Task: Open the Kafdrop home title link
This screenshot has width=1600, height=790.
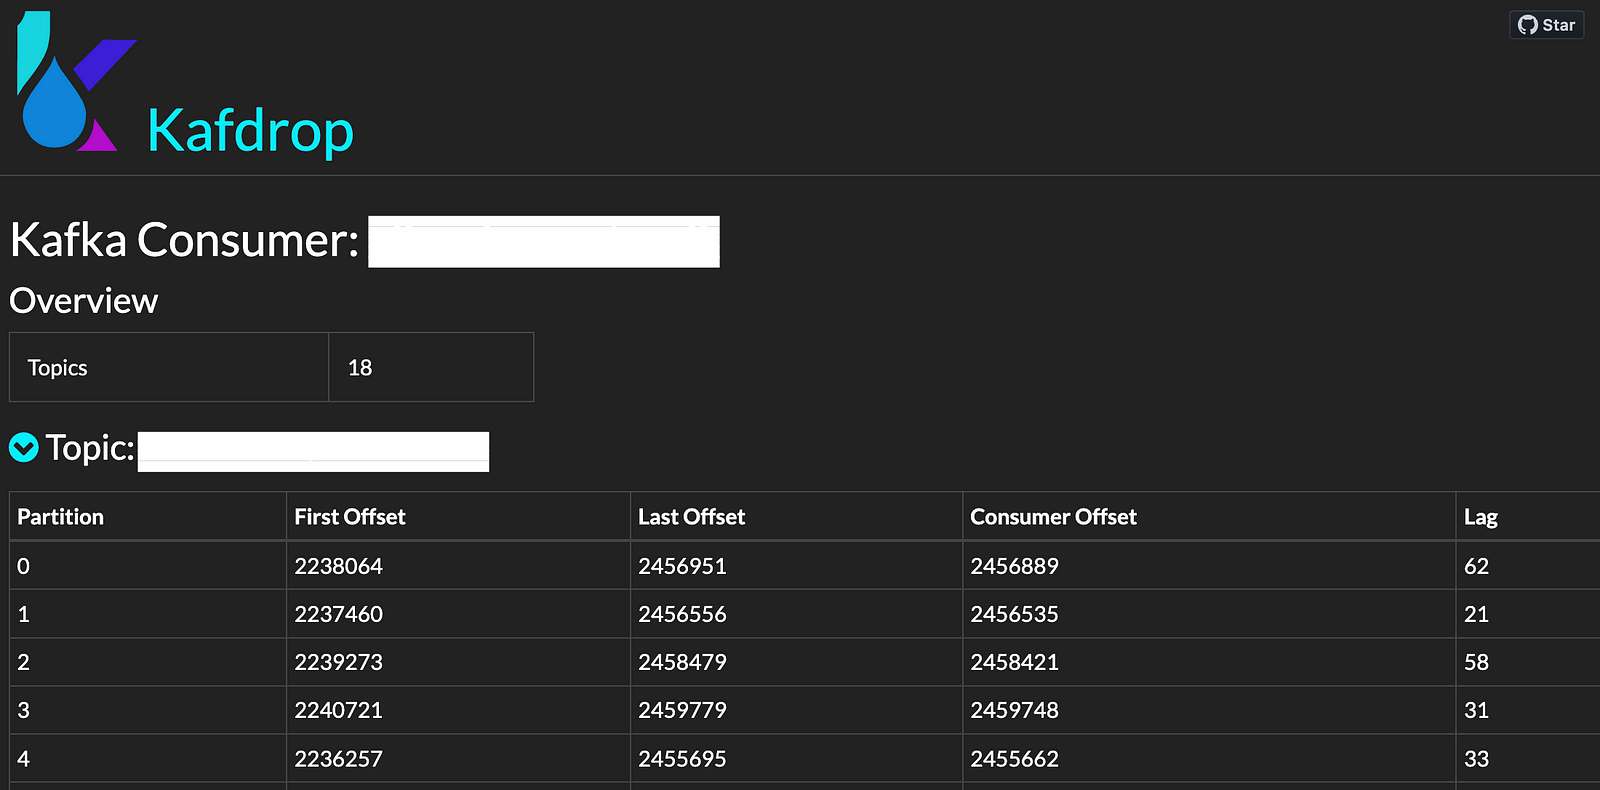Action: [250, 131]
